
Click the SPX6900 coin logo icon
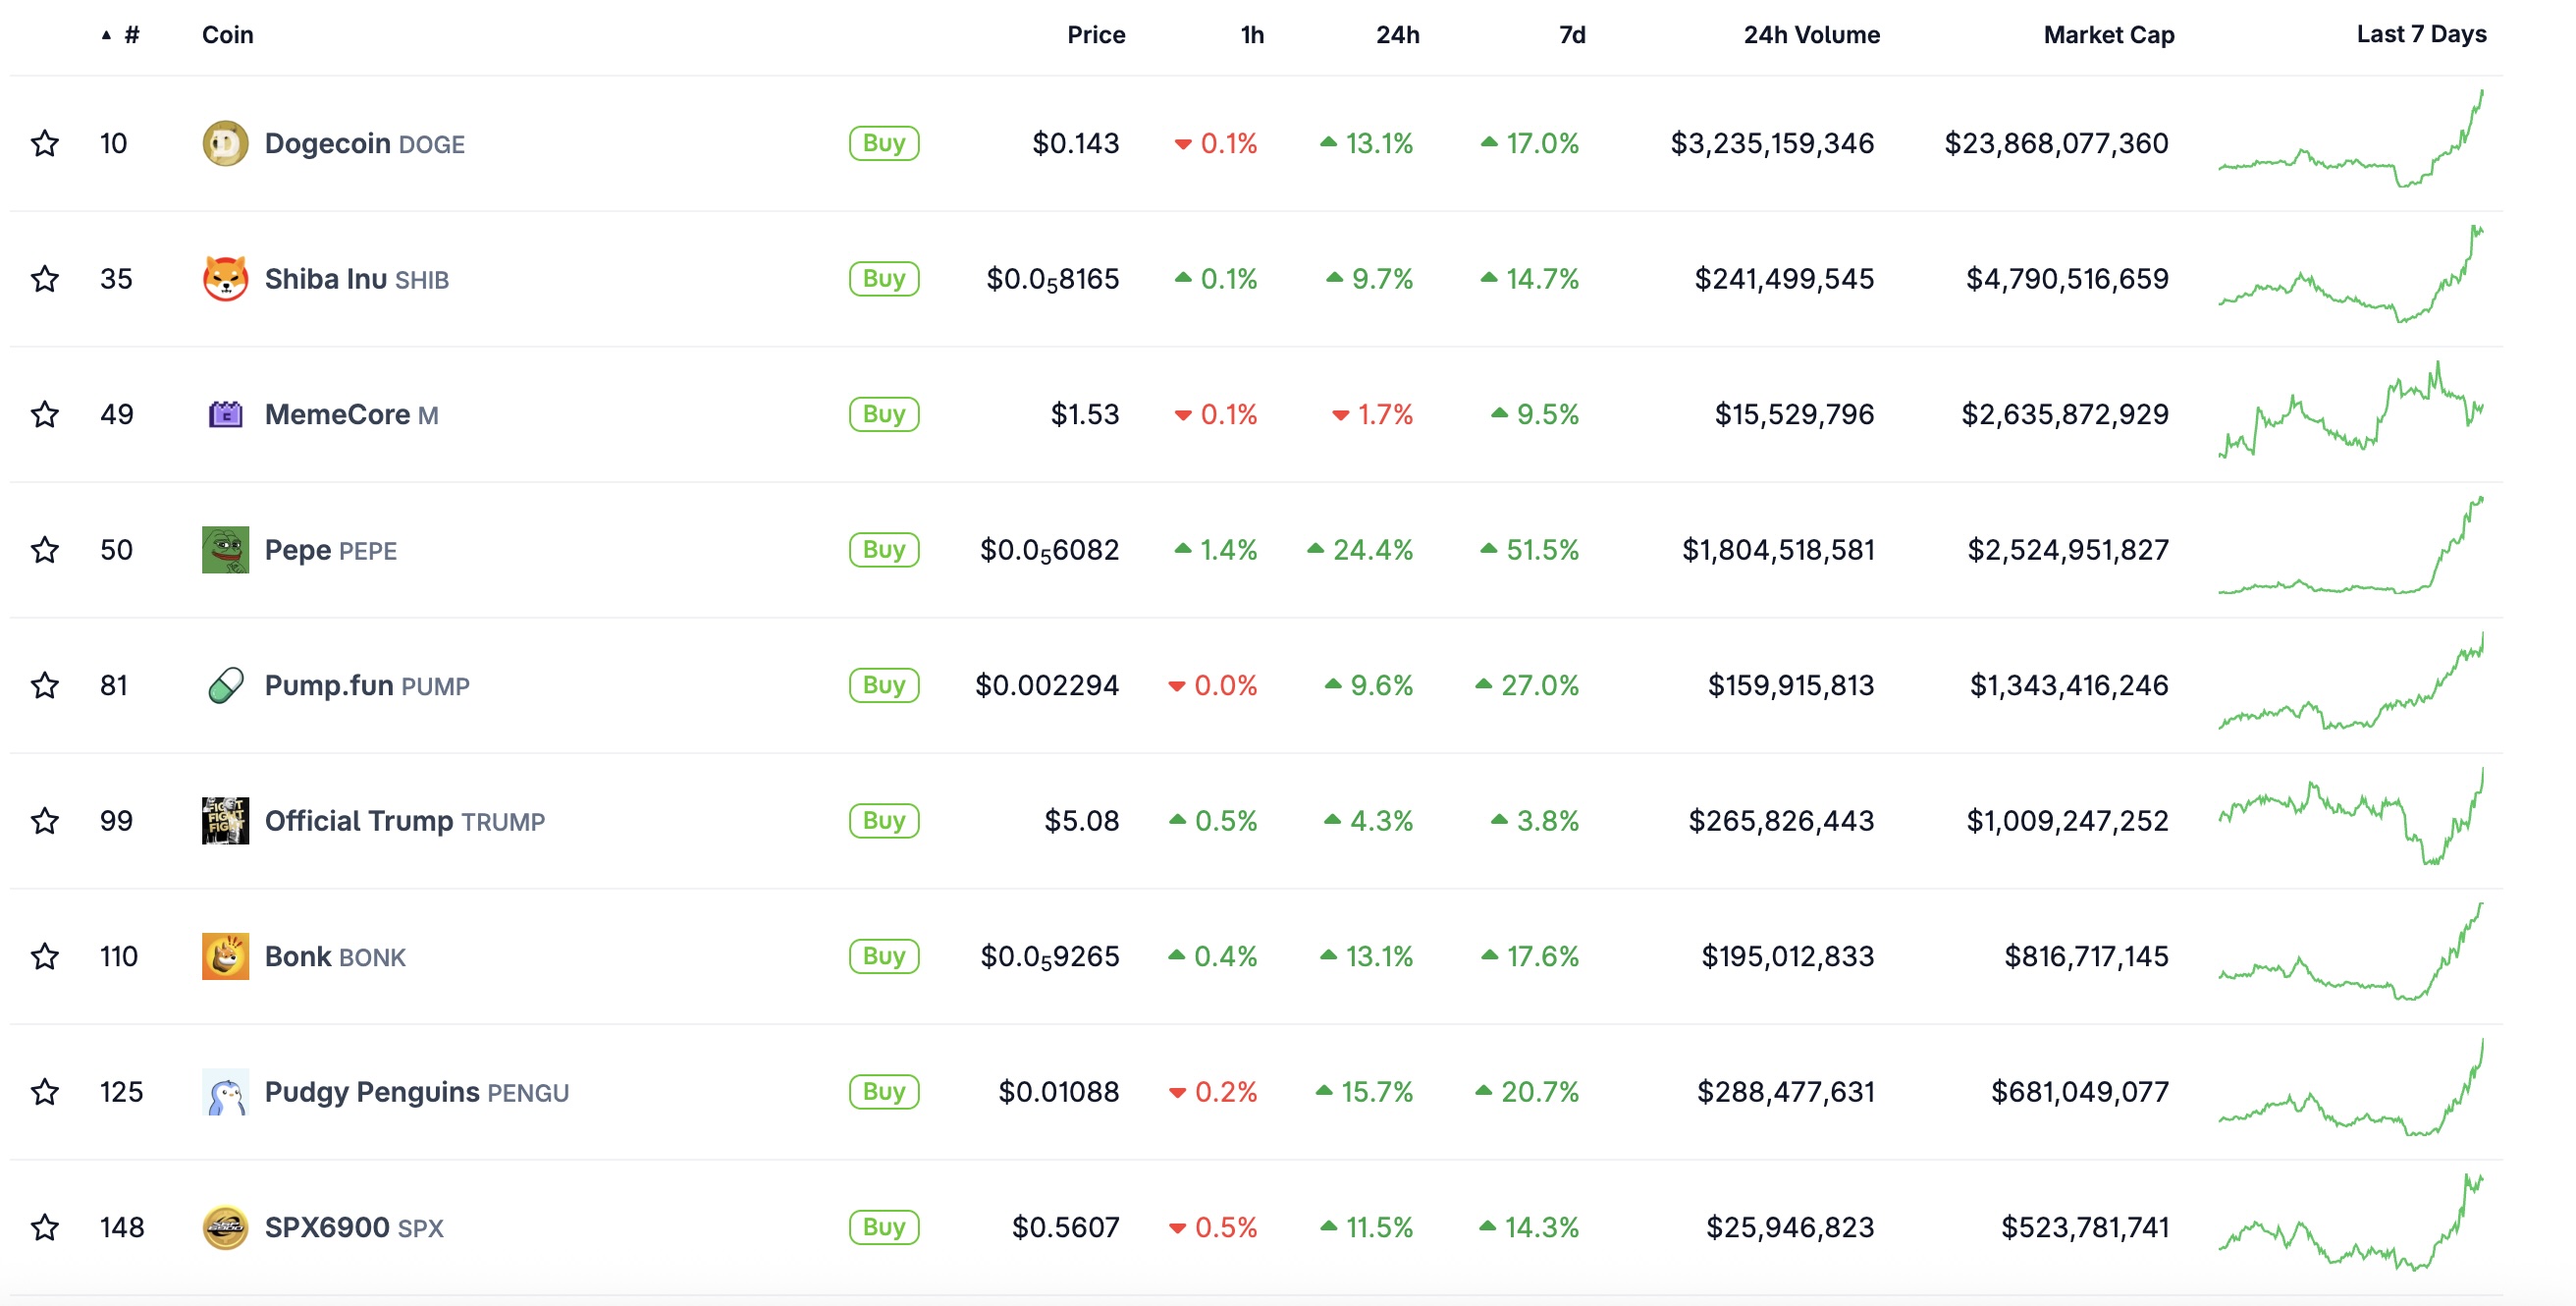(225, 1227)
